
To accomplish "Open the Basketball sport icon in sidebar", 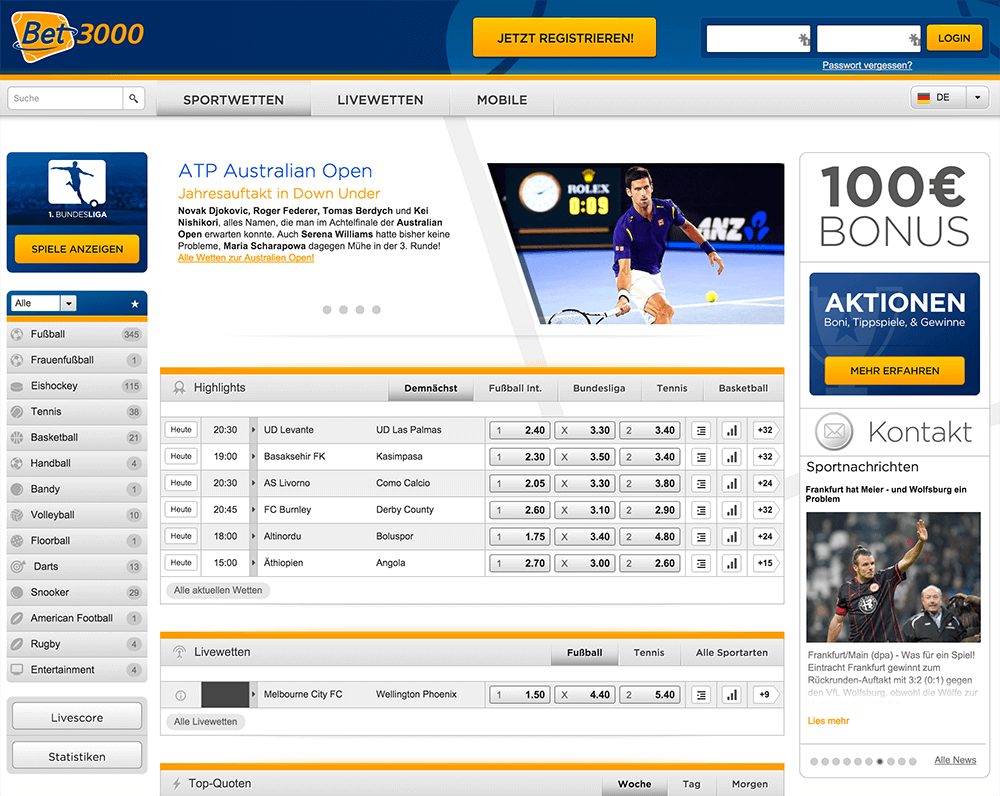I will pos(17,438).
